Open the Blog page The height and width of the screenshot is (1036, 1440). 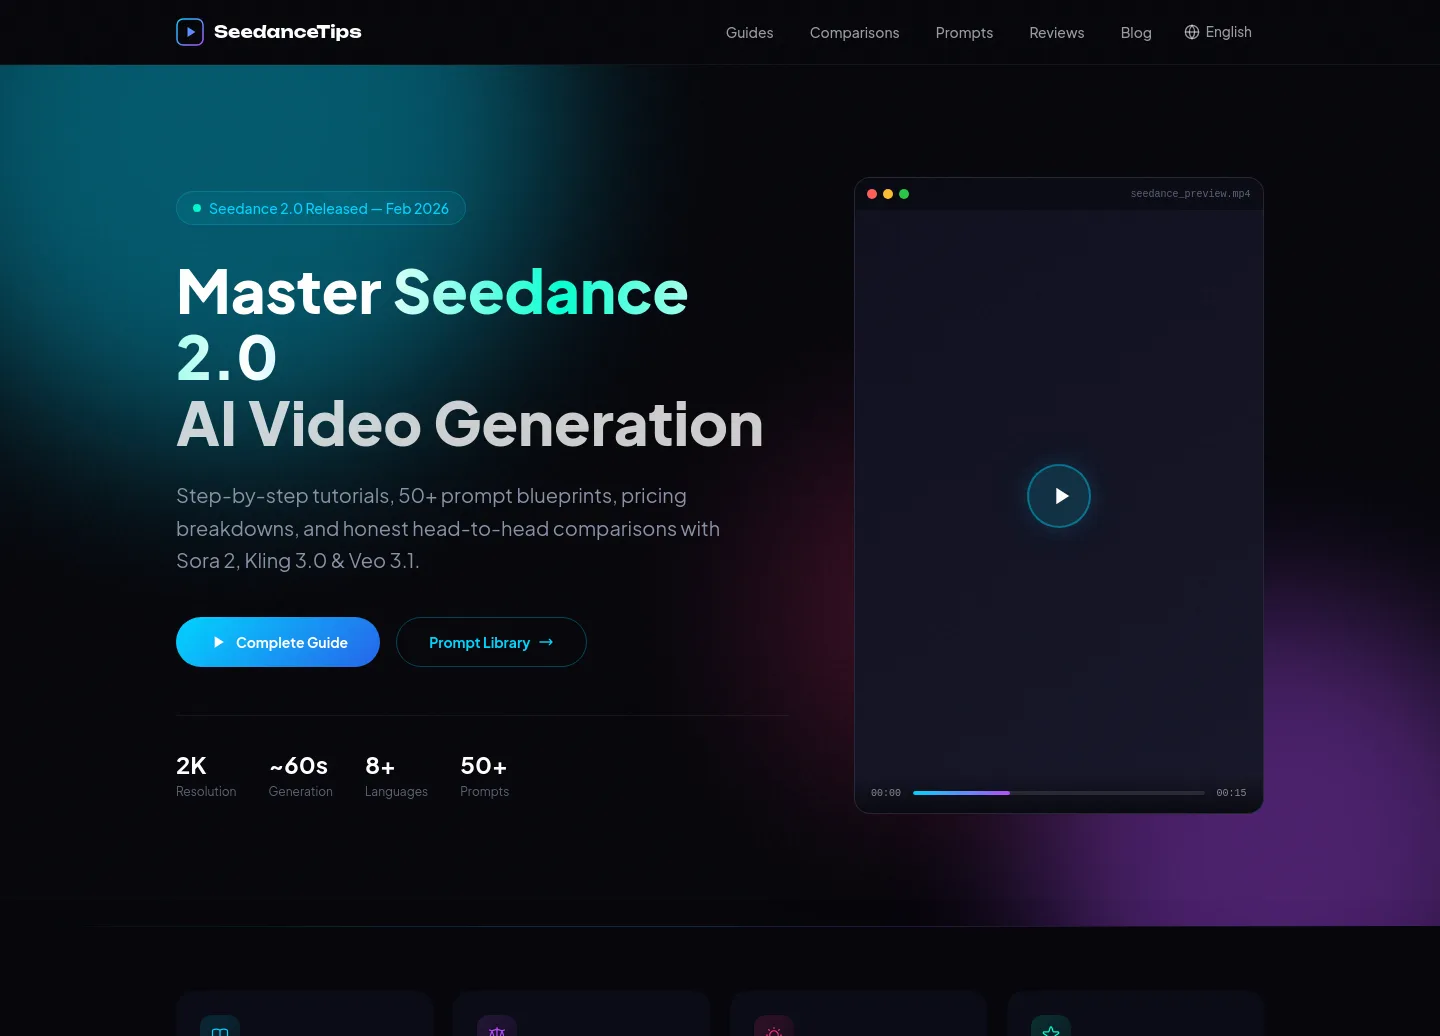coord(1136,33)
